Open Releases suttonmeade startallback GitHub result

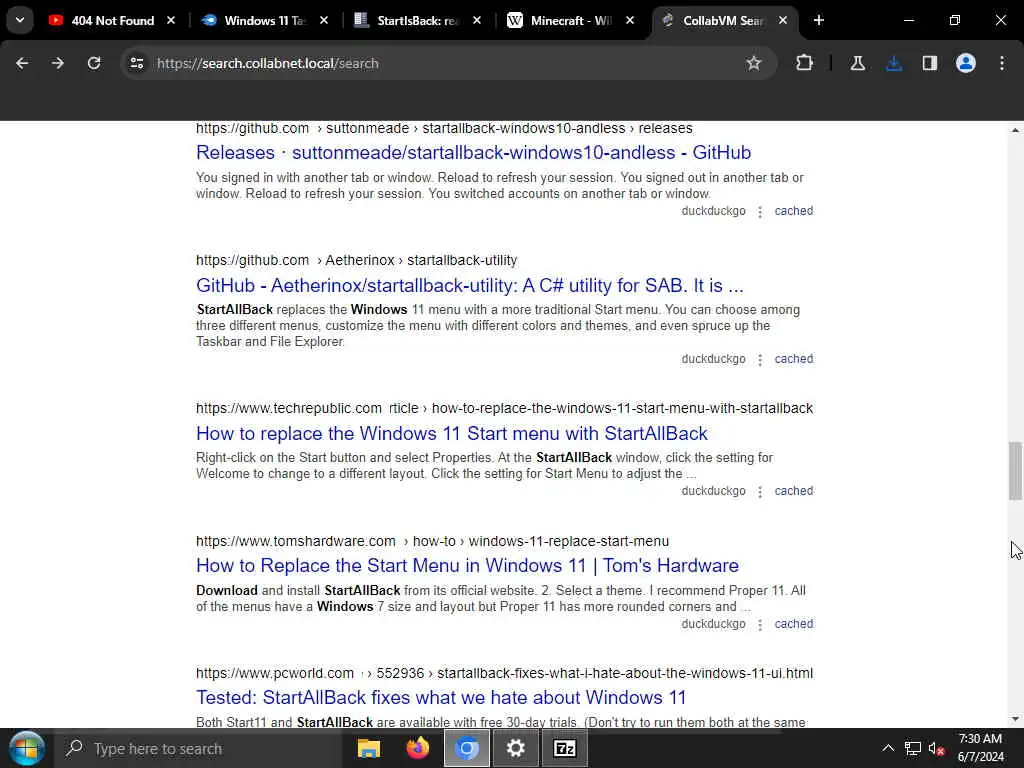(473, 152)
